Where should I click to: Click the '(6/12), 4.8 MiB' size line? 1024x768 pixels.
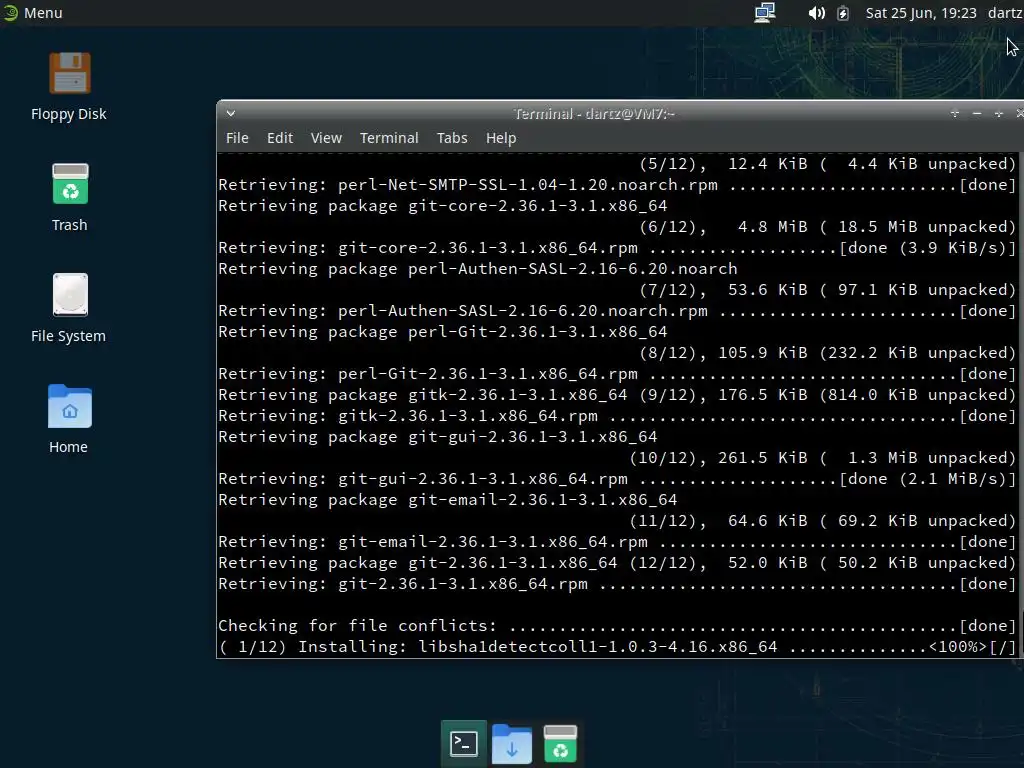(x=827, y=227)
